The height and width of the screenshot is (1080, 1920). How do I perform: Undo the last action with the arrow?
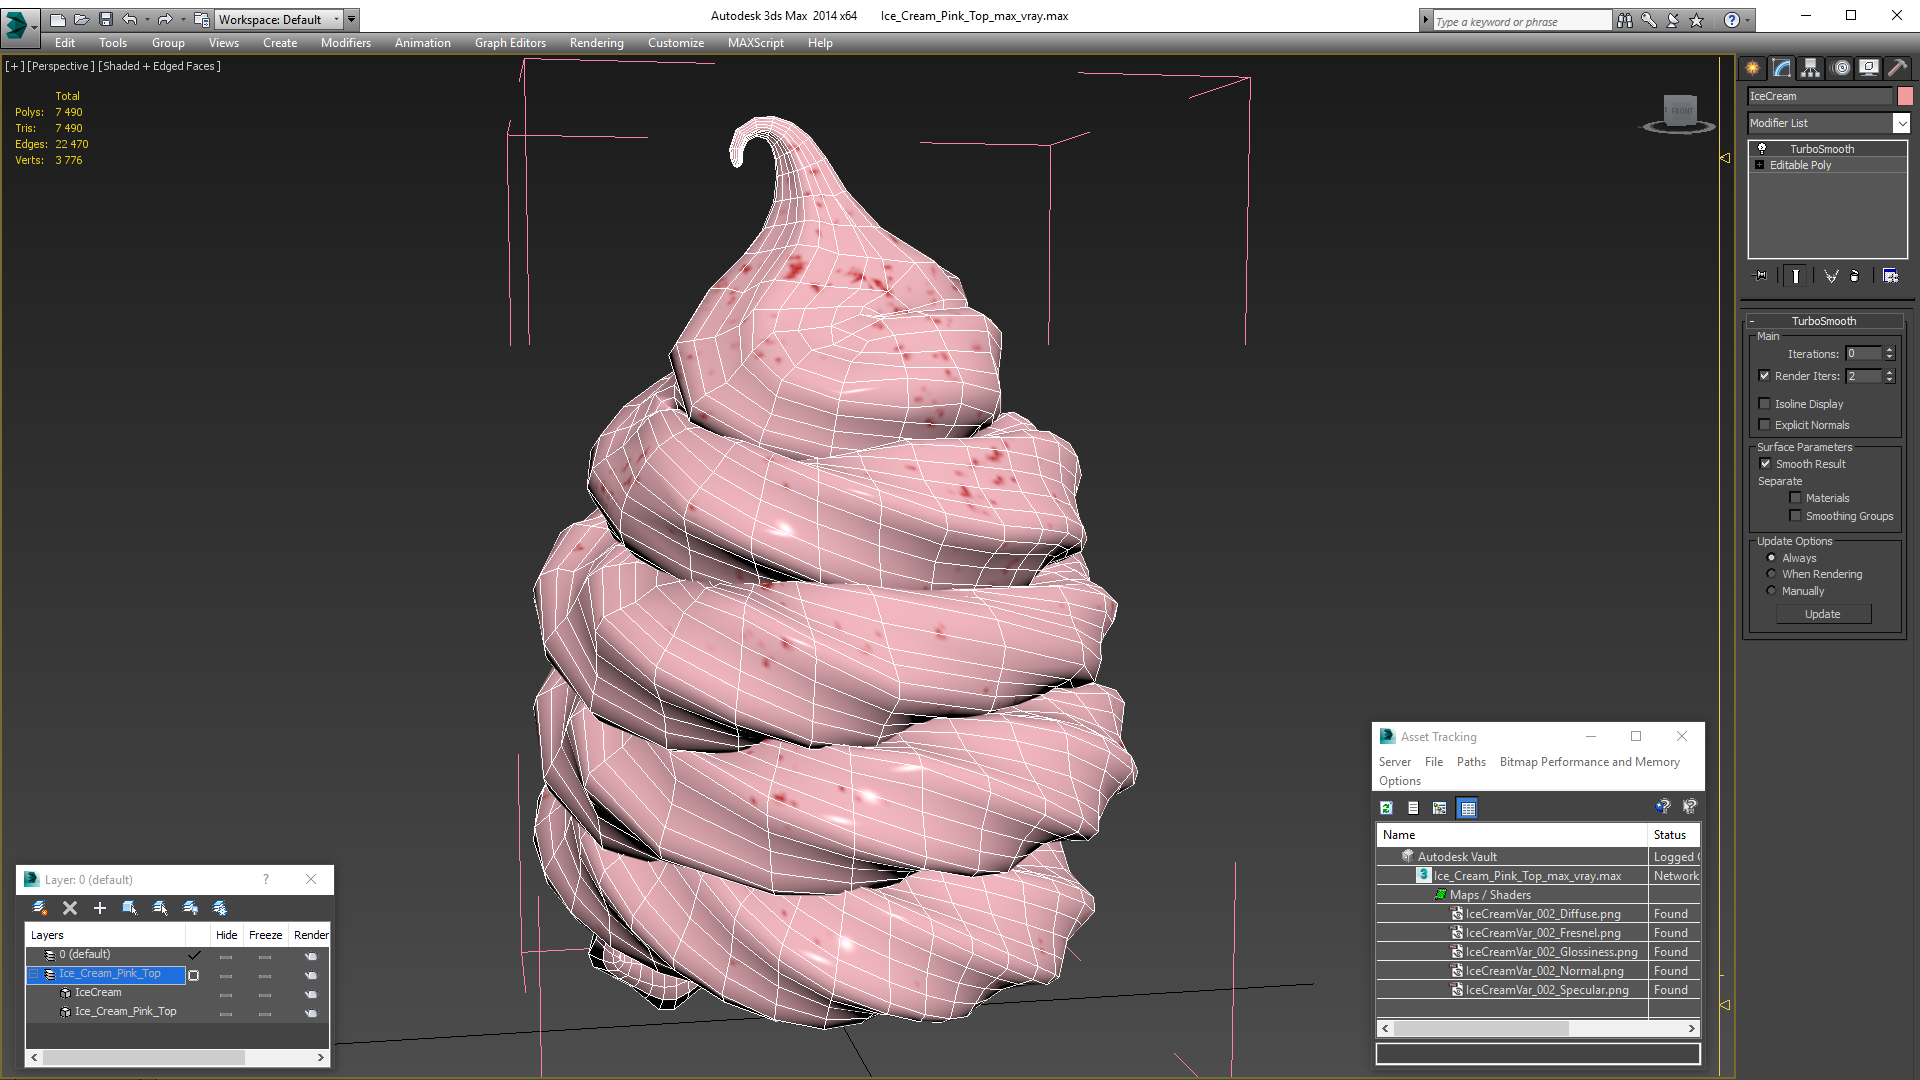tap(130, 19)
